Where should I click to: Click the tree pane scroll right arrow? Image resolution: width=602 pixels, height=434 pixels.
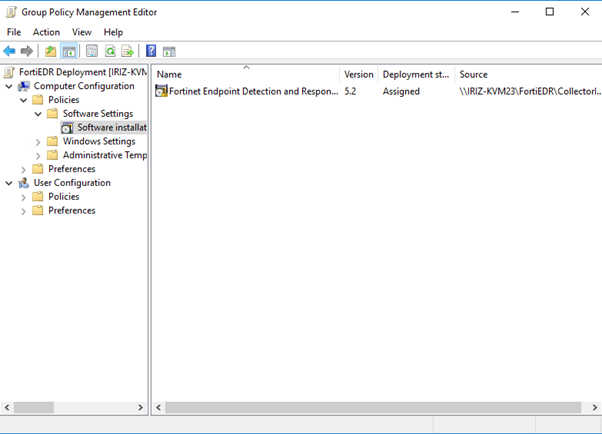141,407
